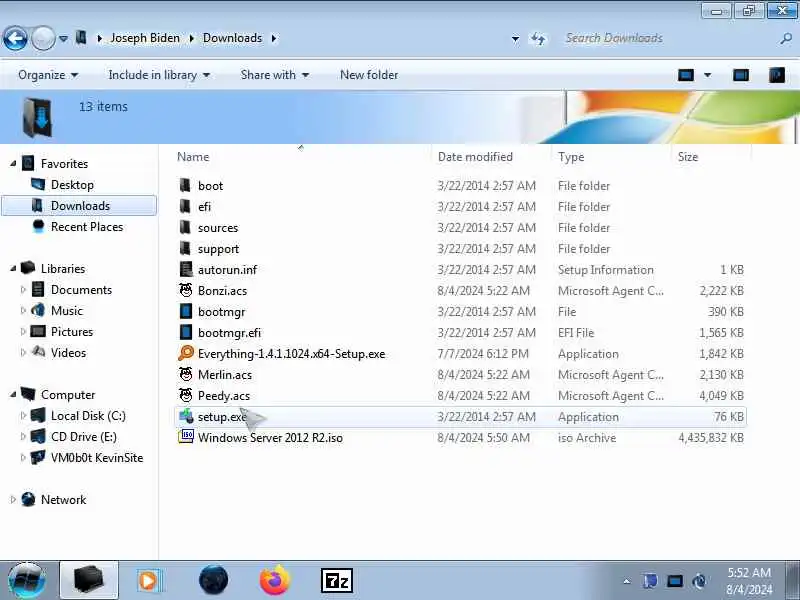Change your view icon in toolbar
This screenshot has width=800, height=600.
pos(686,76)
